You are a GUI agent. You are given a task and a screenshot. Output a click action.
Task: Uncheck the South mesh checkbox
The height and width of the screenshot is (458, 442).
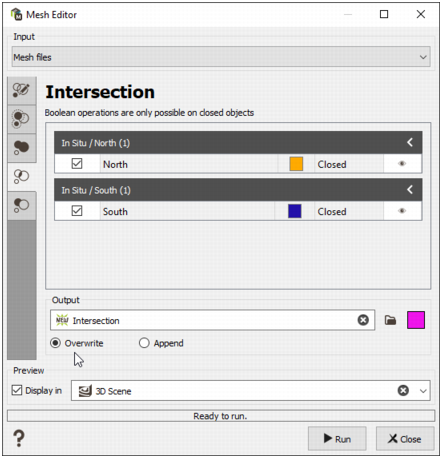point(77,211)
